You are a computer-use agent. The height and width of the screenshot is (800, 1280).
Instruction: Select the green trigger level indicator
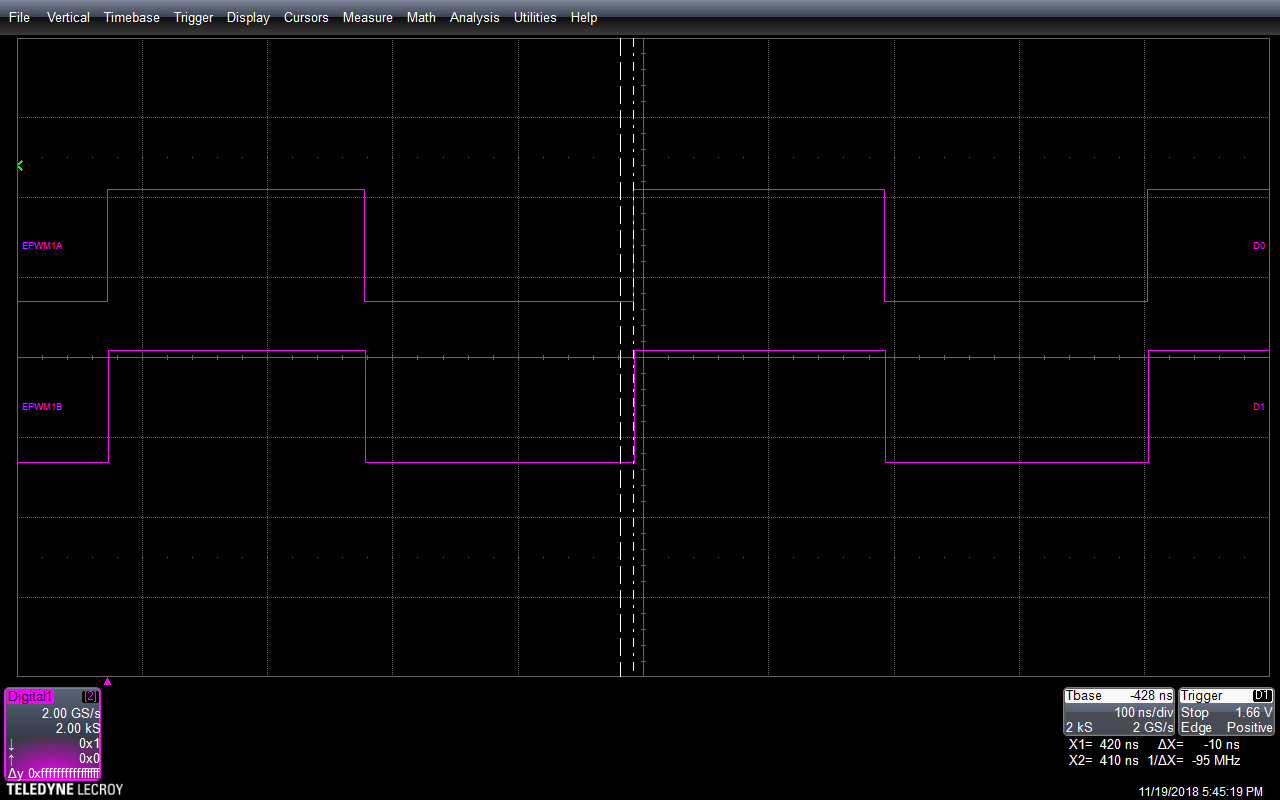(20, 165)
